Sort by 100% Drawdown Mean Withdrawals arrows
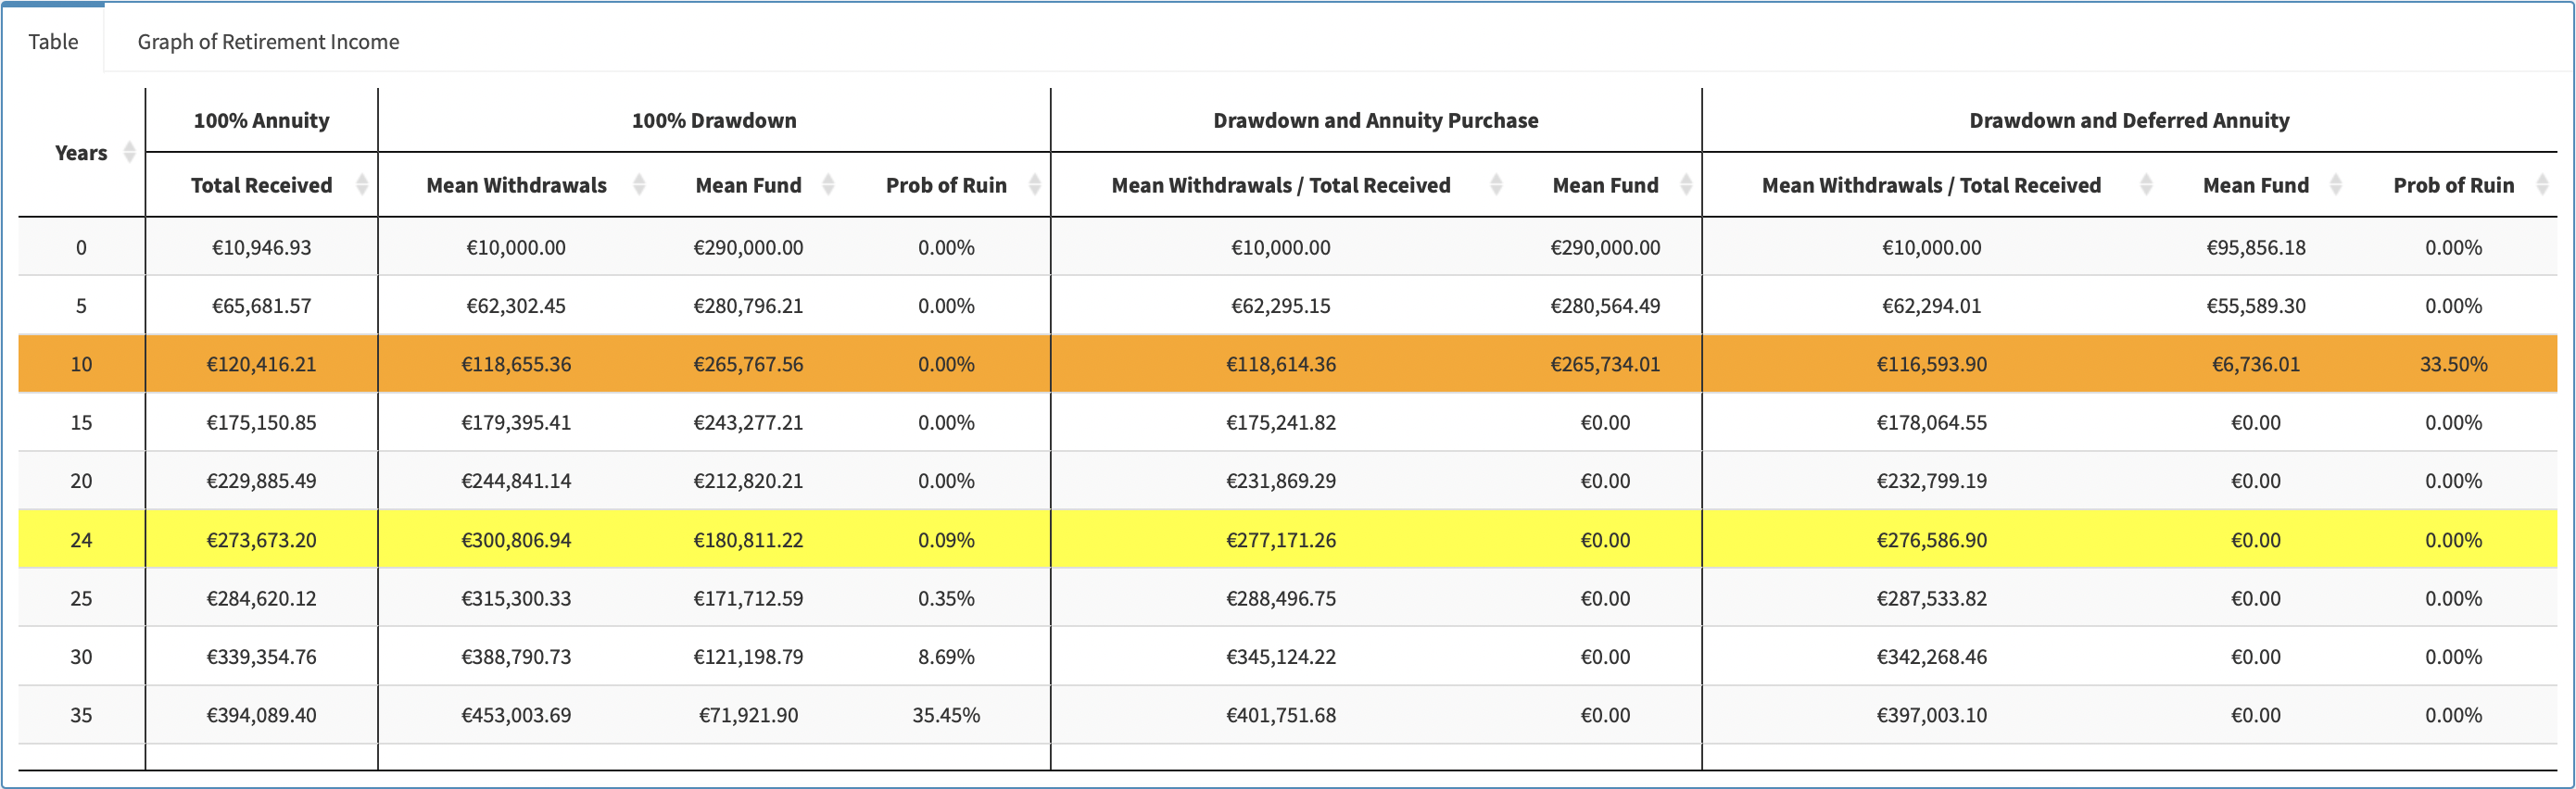Screen dimensions: 2576x789 tap(639, 185)
